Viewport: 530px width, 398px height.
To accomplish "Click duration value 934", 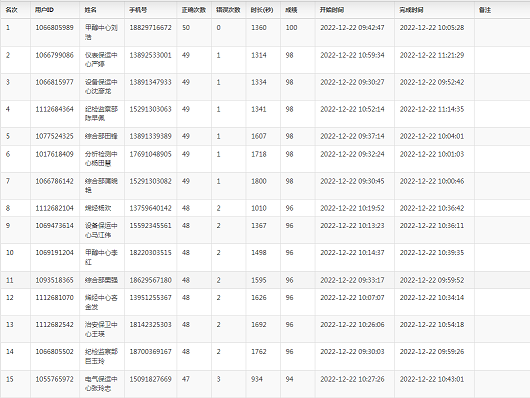I will tap(257, 379).
